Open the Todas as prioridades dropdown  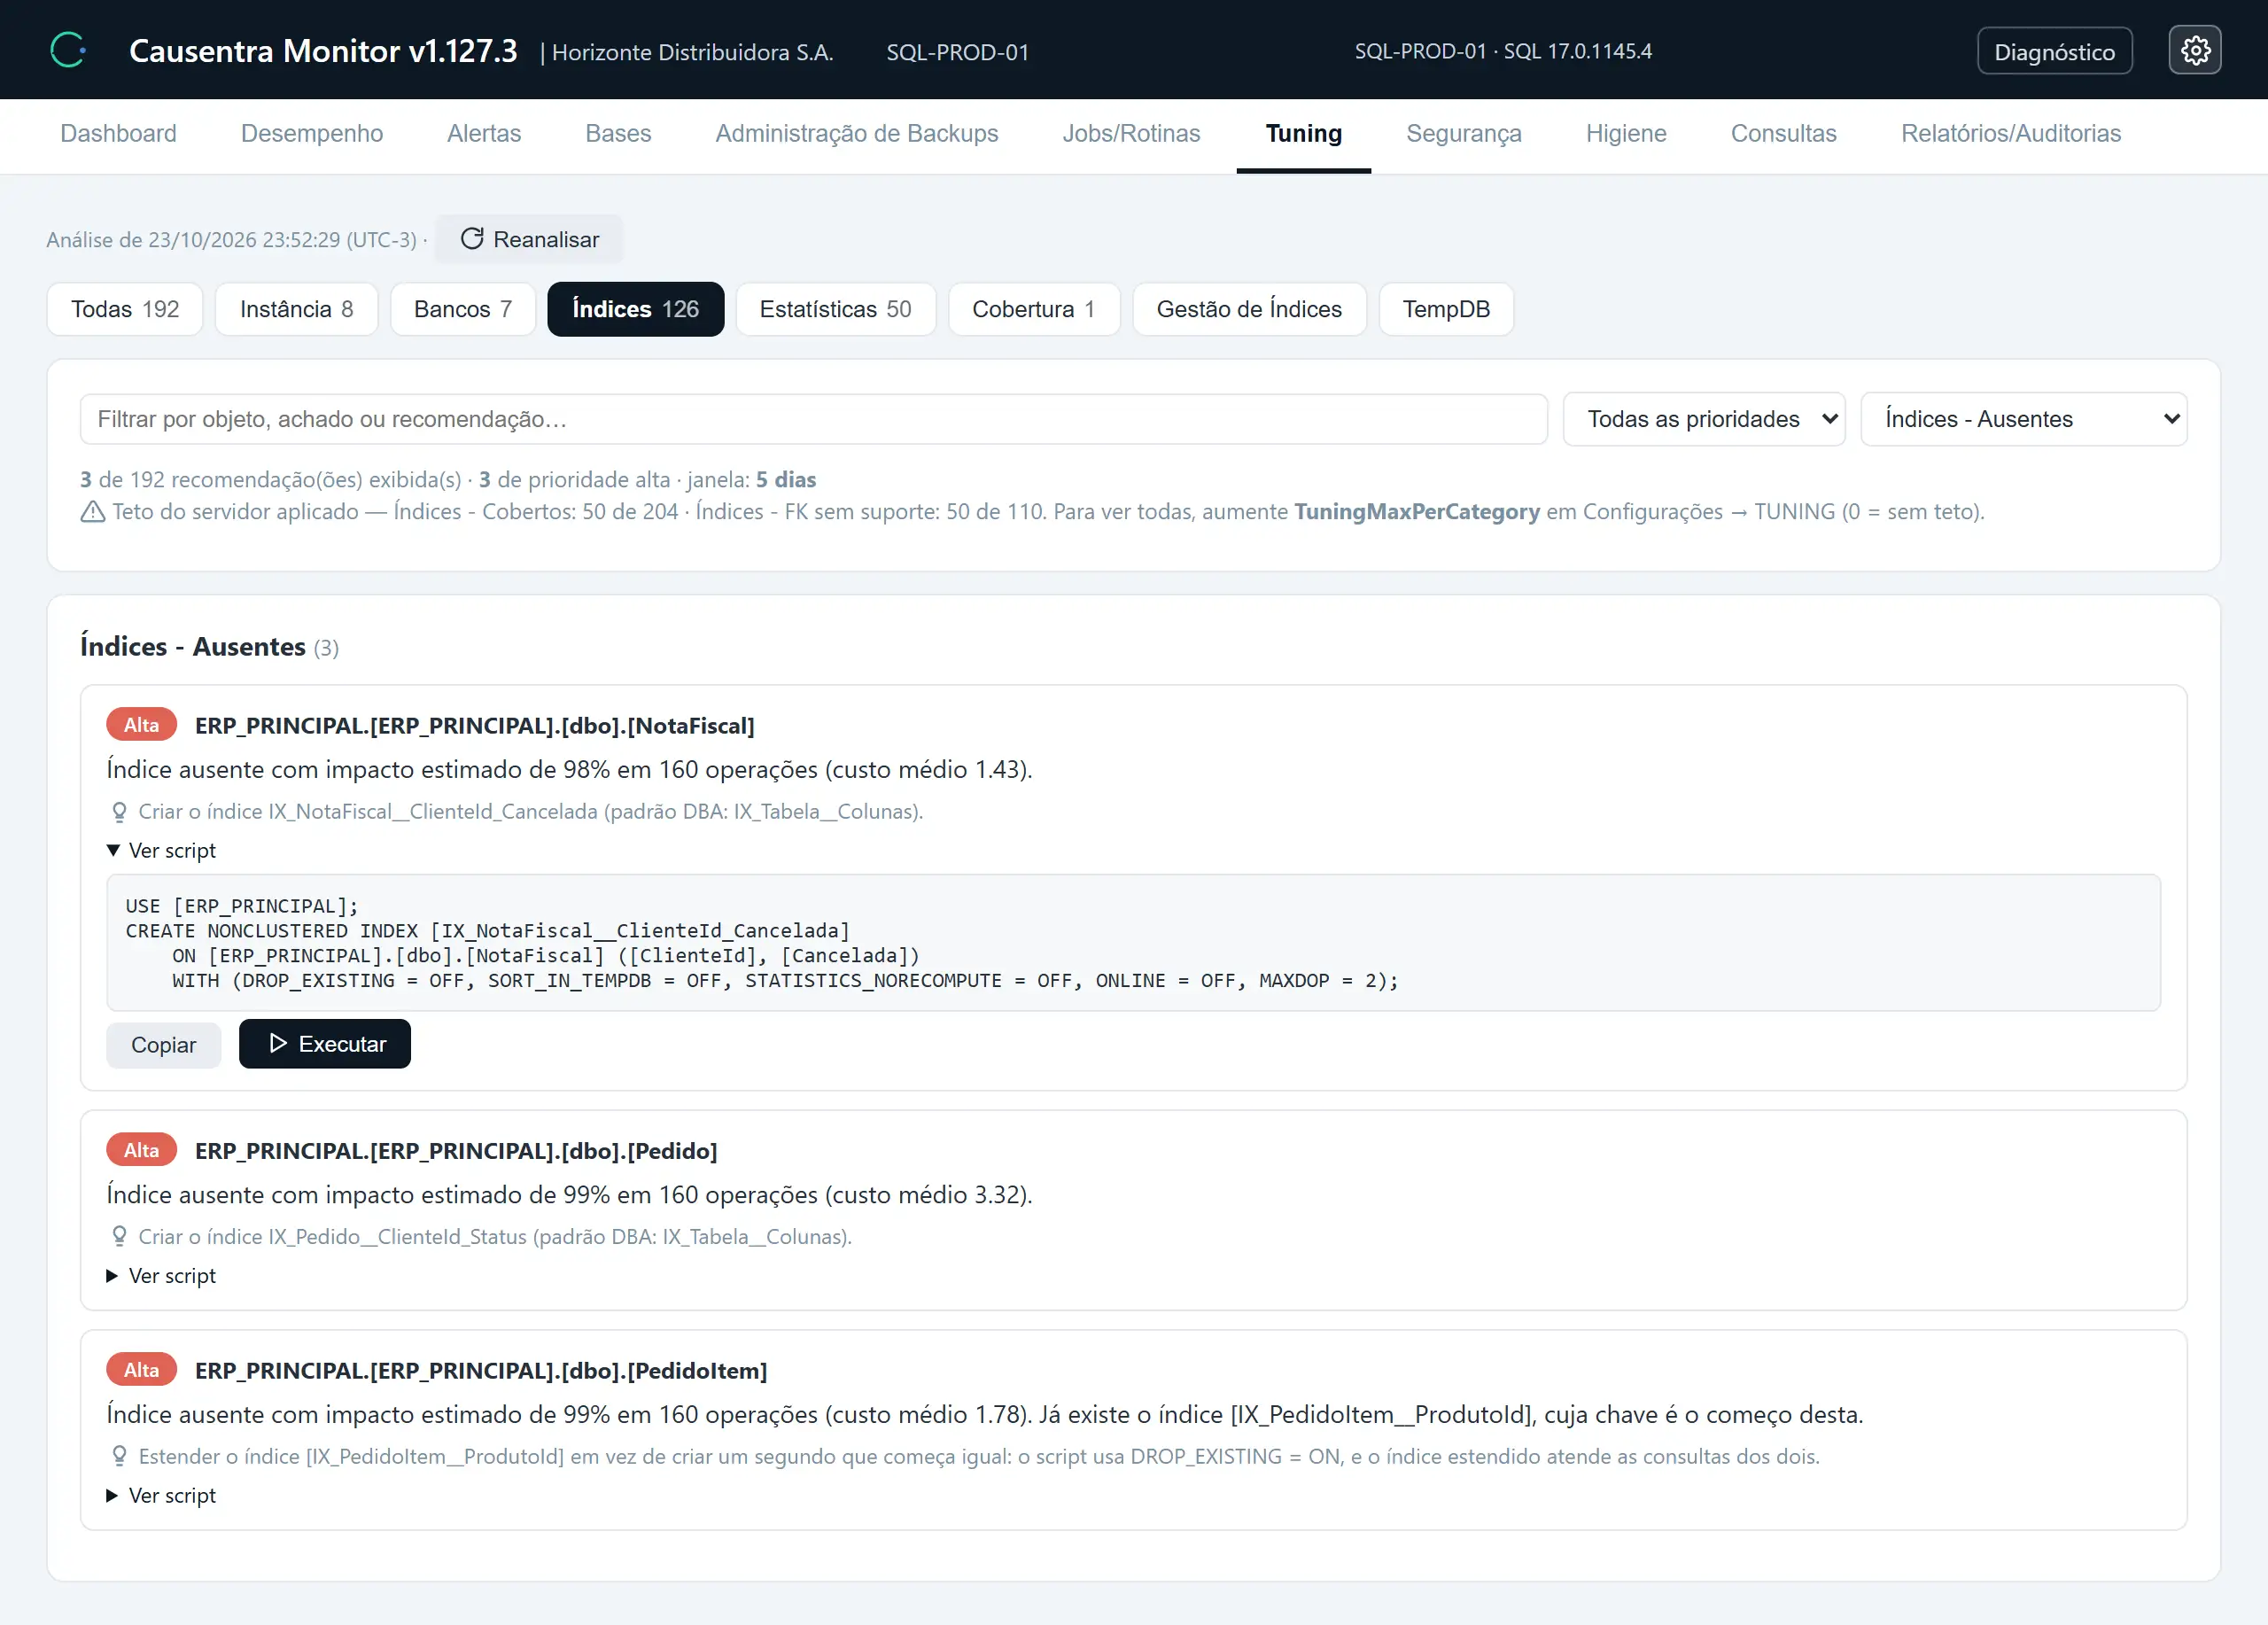[x=1703, y=419]
